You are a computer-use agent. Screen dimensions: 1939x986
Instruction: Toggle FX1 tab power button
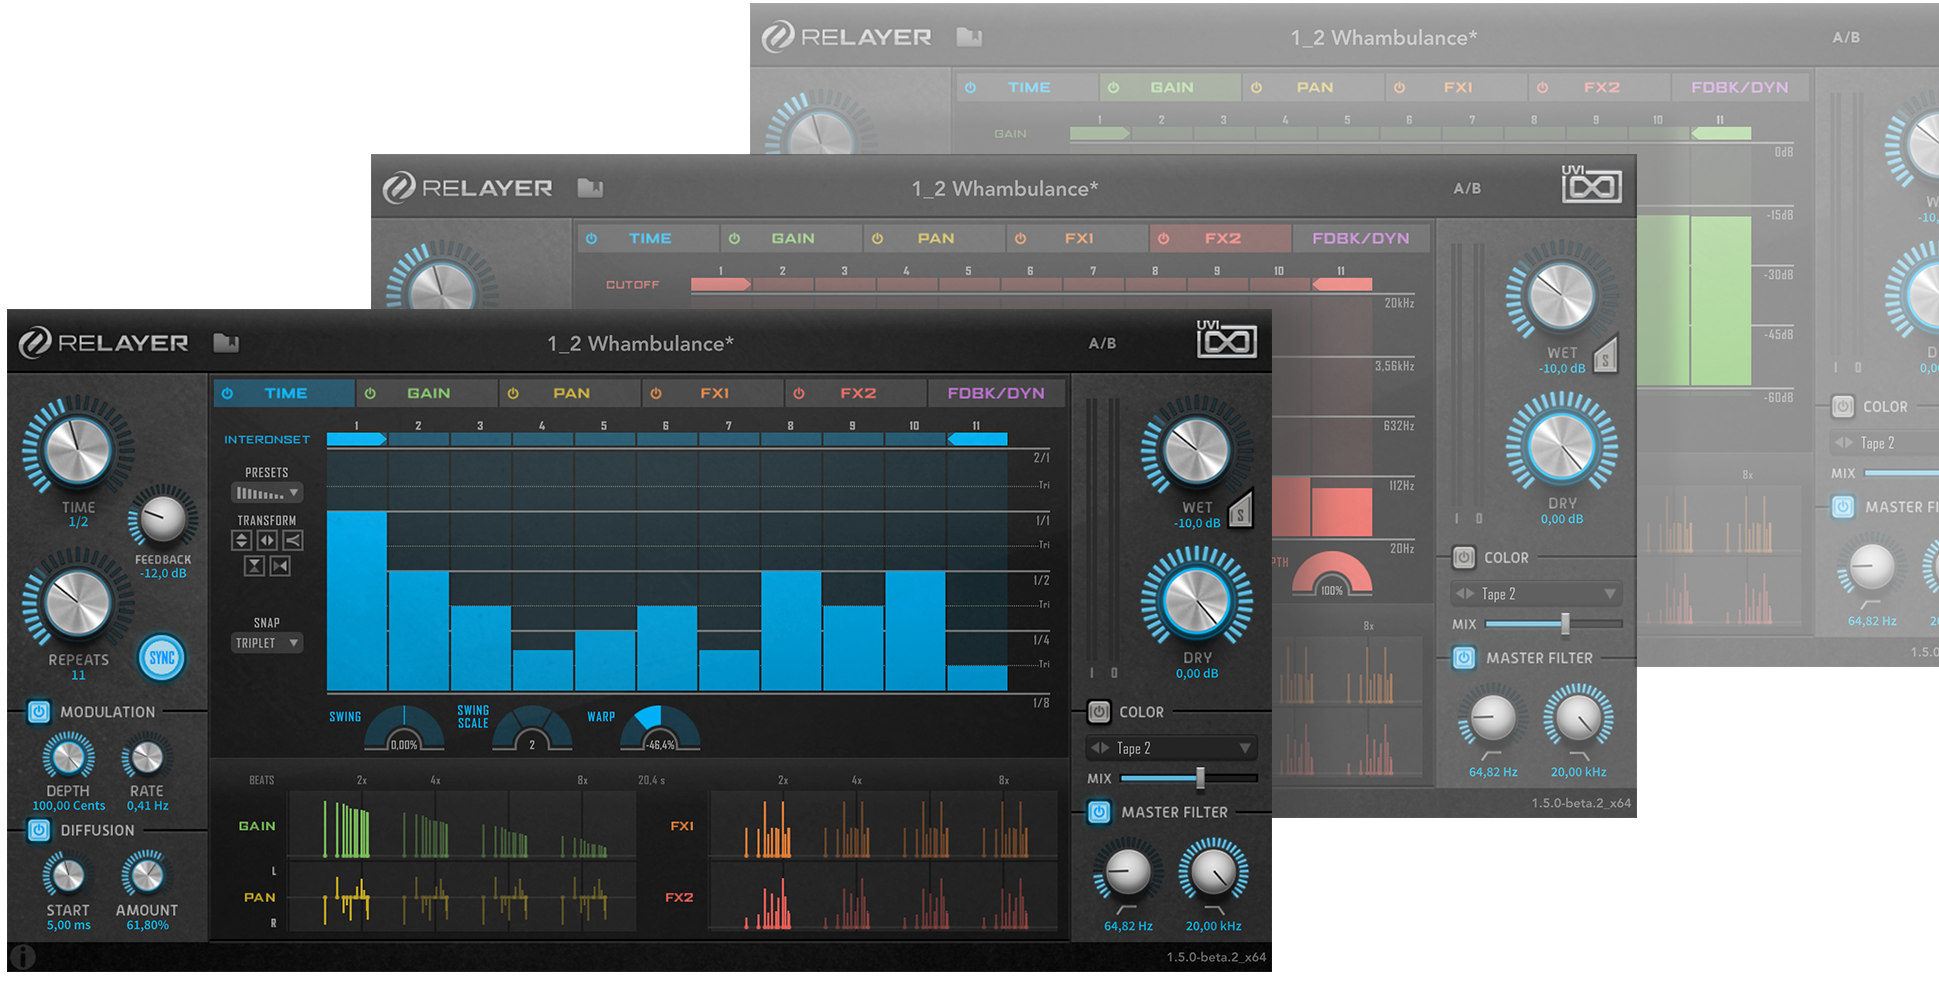pyautogui.click(x=656, y=393)
